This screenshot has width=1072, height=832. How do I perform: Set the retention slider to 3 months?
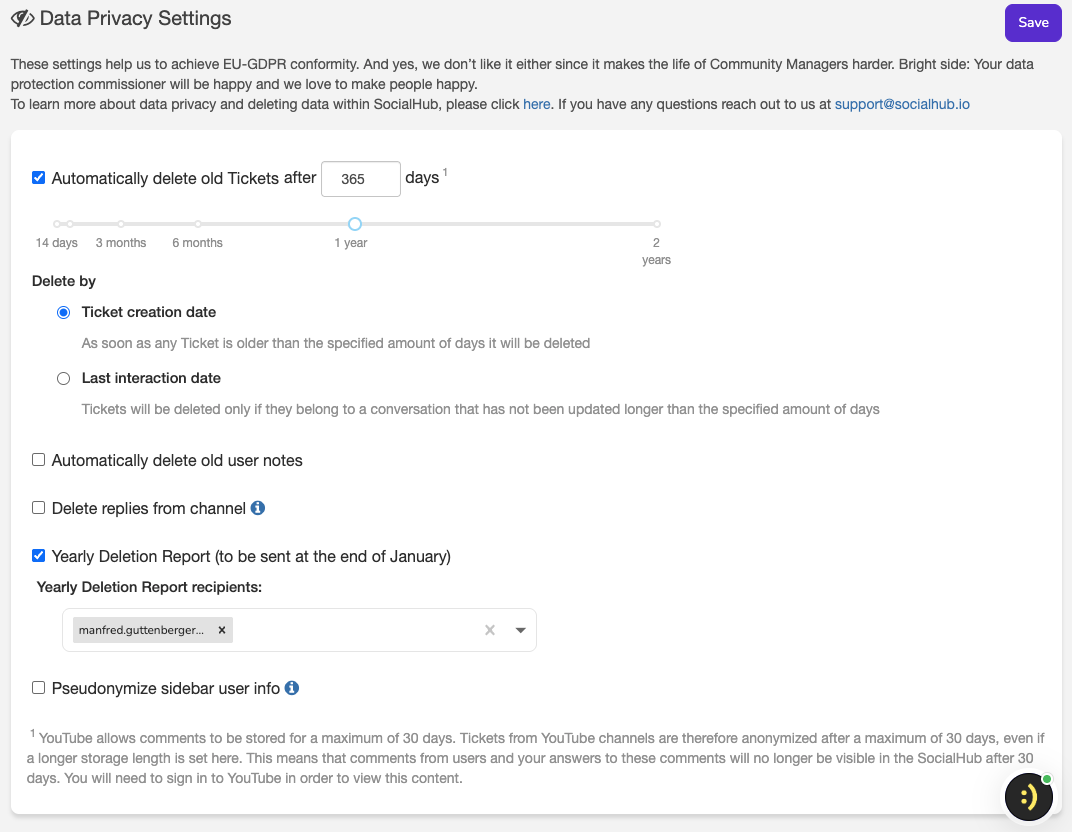click(x=121, y=224)
